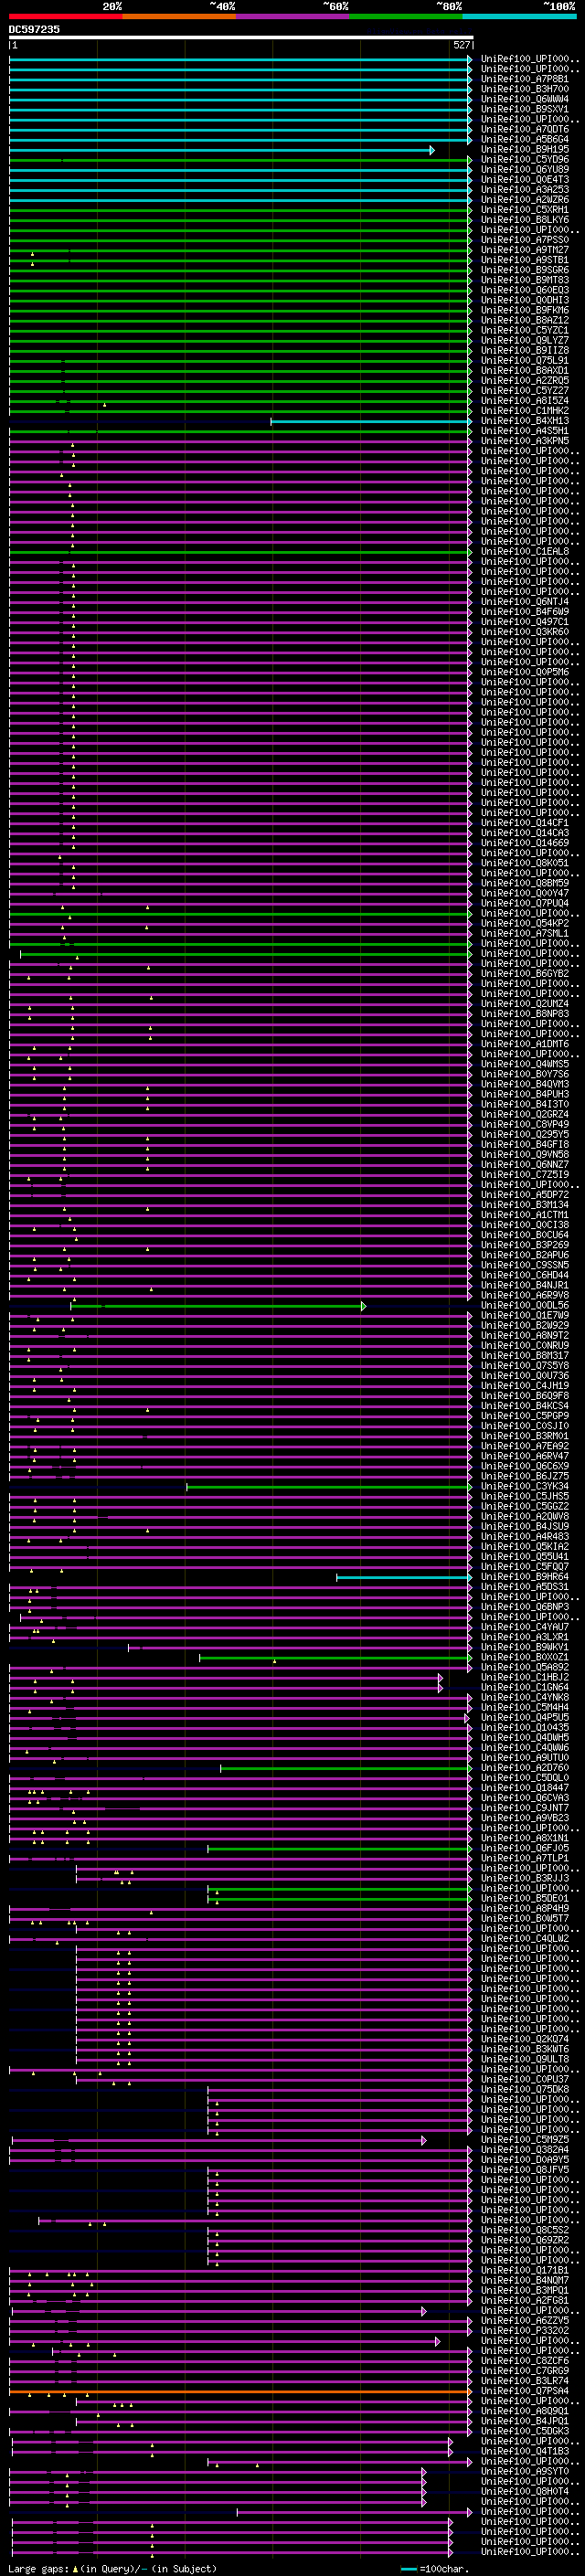585x2576 pixels.
Task: Open the UniRef100_Q7PUQ4 entry
Action: point(525,903)
